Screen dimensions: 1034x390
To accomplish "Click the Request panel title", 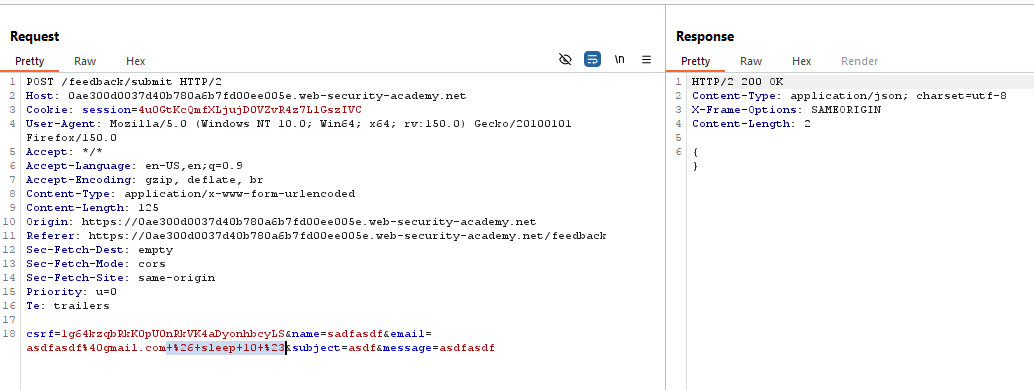I will [34, 37].
